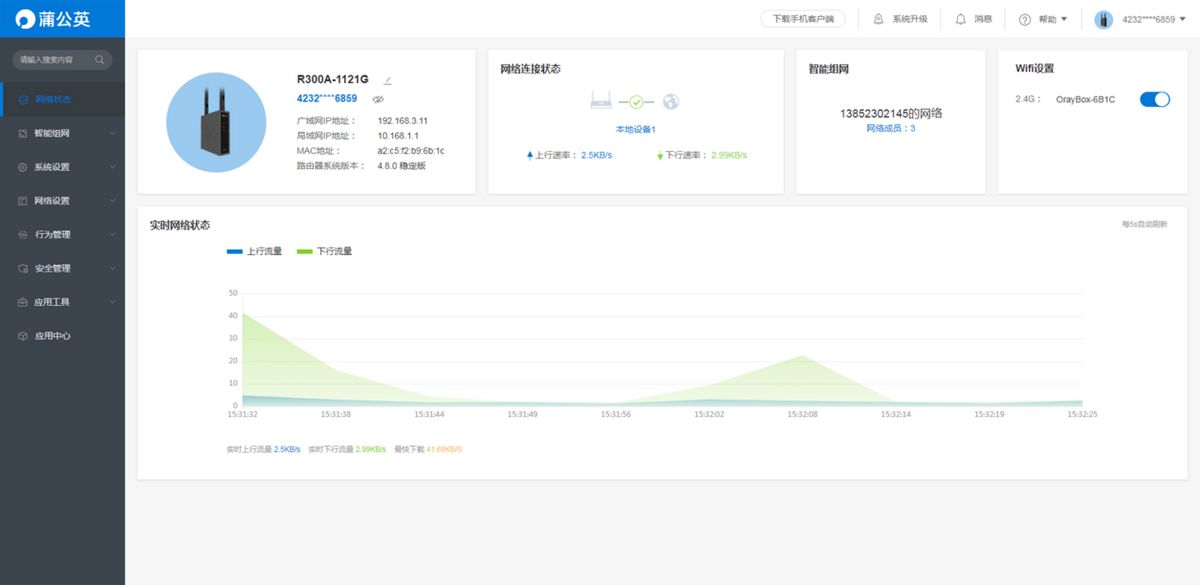Screen dimensions: 1200x585
Task: Open the 本地设备1 link
Action: point(636,129)
